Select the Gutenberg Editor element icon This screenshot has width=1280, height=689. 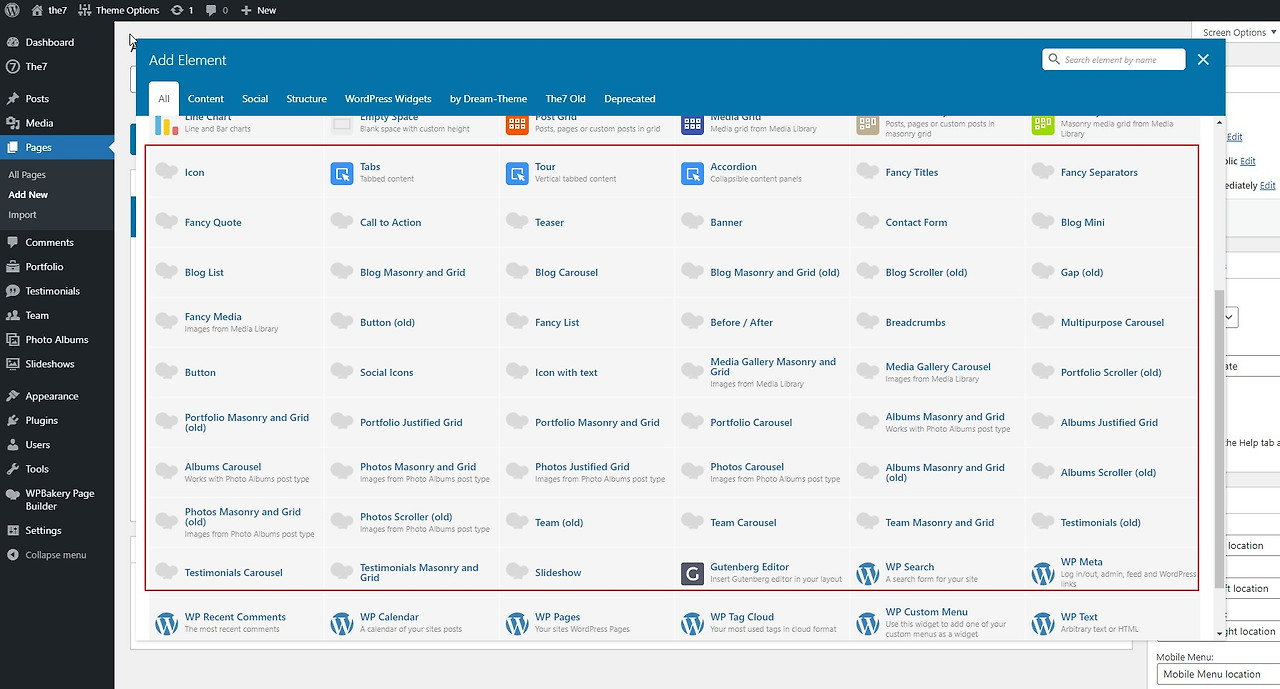(692, 573)
